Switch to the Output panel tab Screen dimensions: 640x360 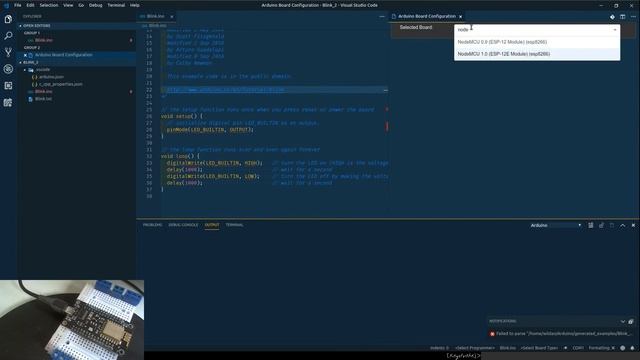(x=212, y=225)
